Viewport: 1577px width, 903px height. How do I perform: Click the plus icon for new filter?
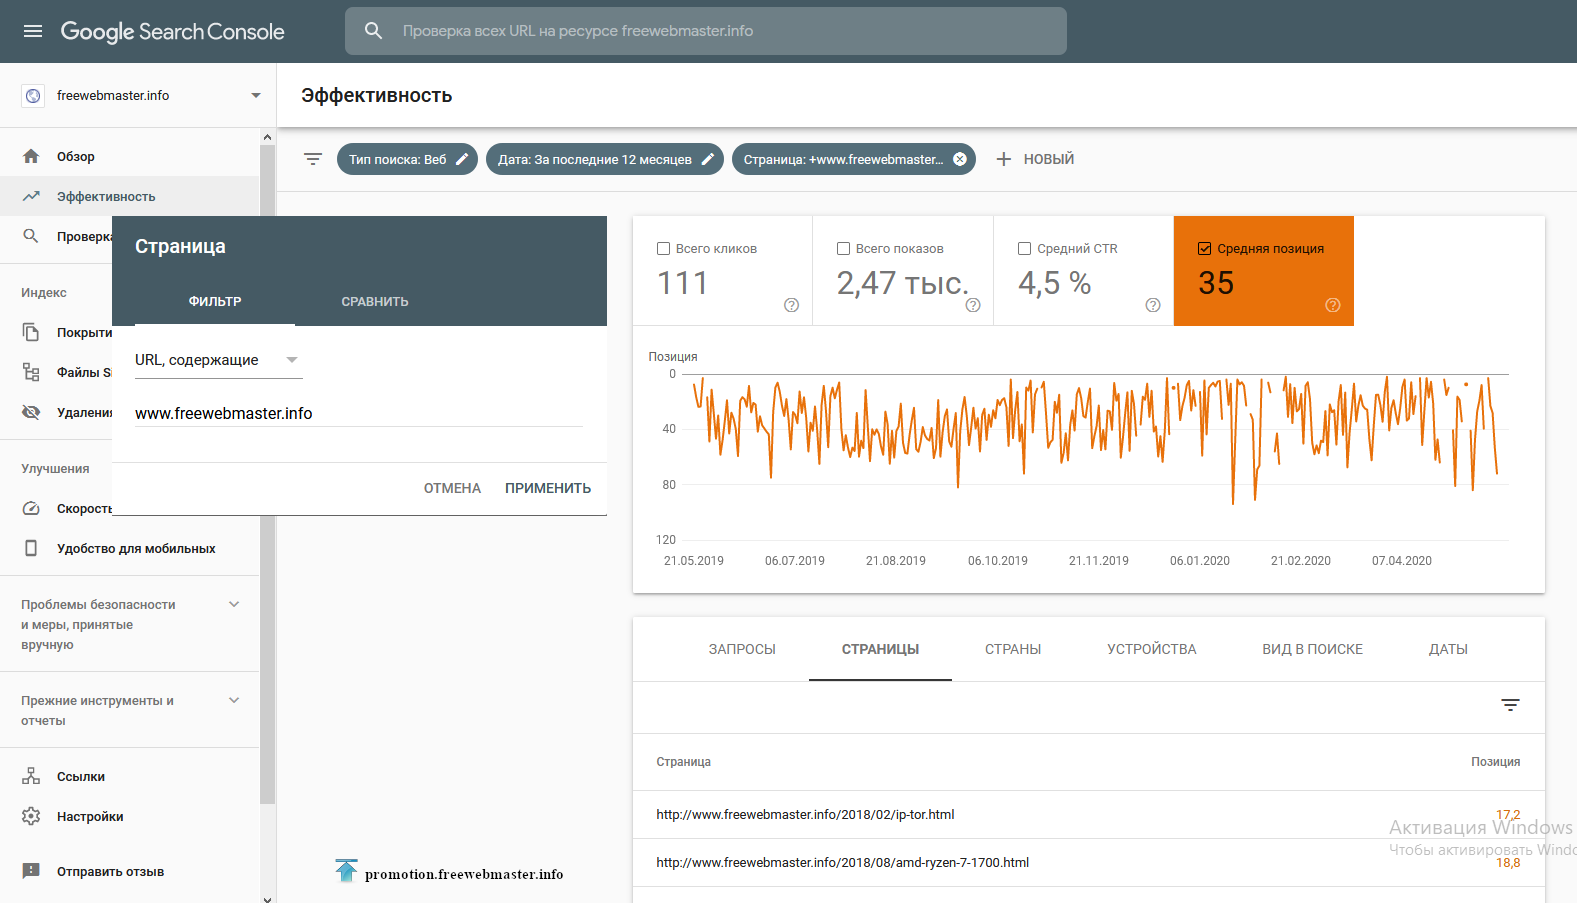coord(1004,159)
